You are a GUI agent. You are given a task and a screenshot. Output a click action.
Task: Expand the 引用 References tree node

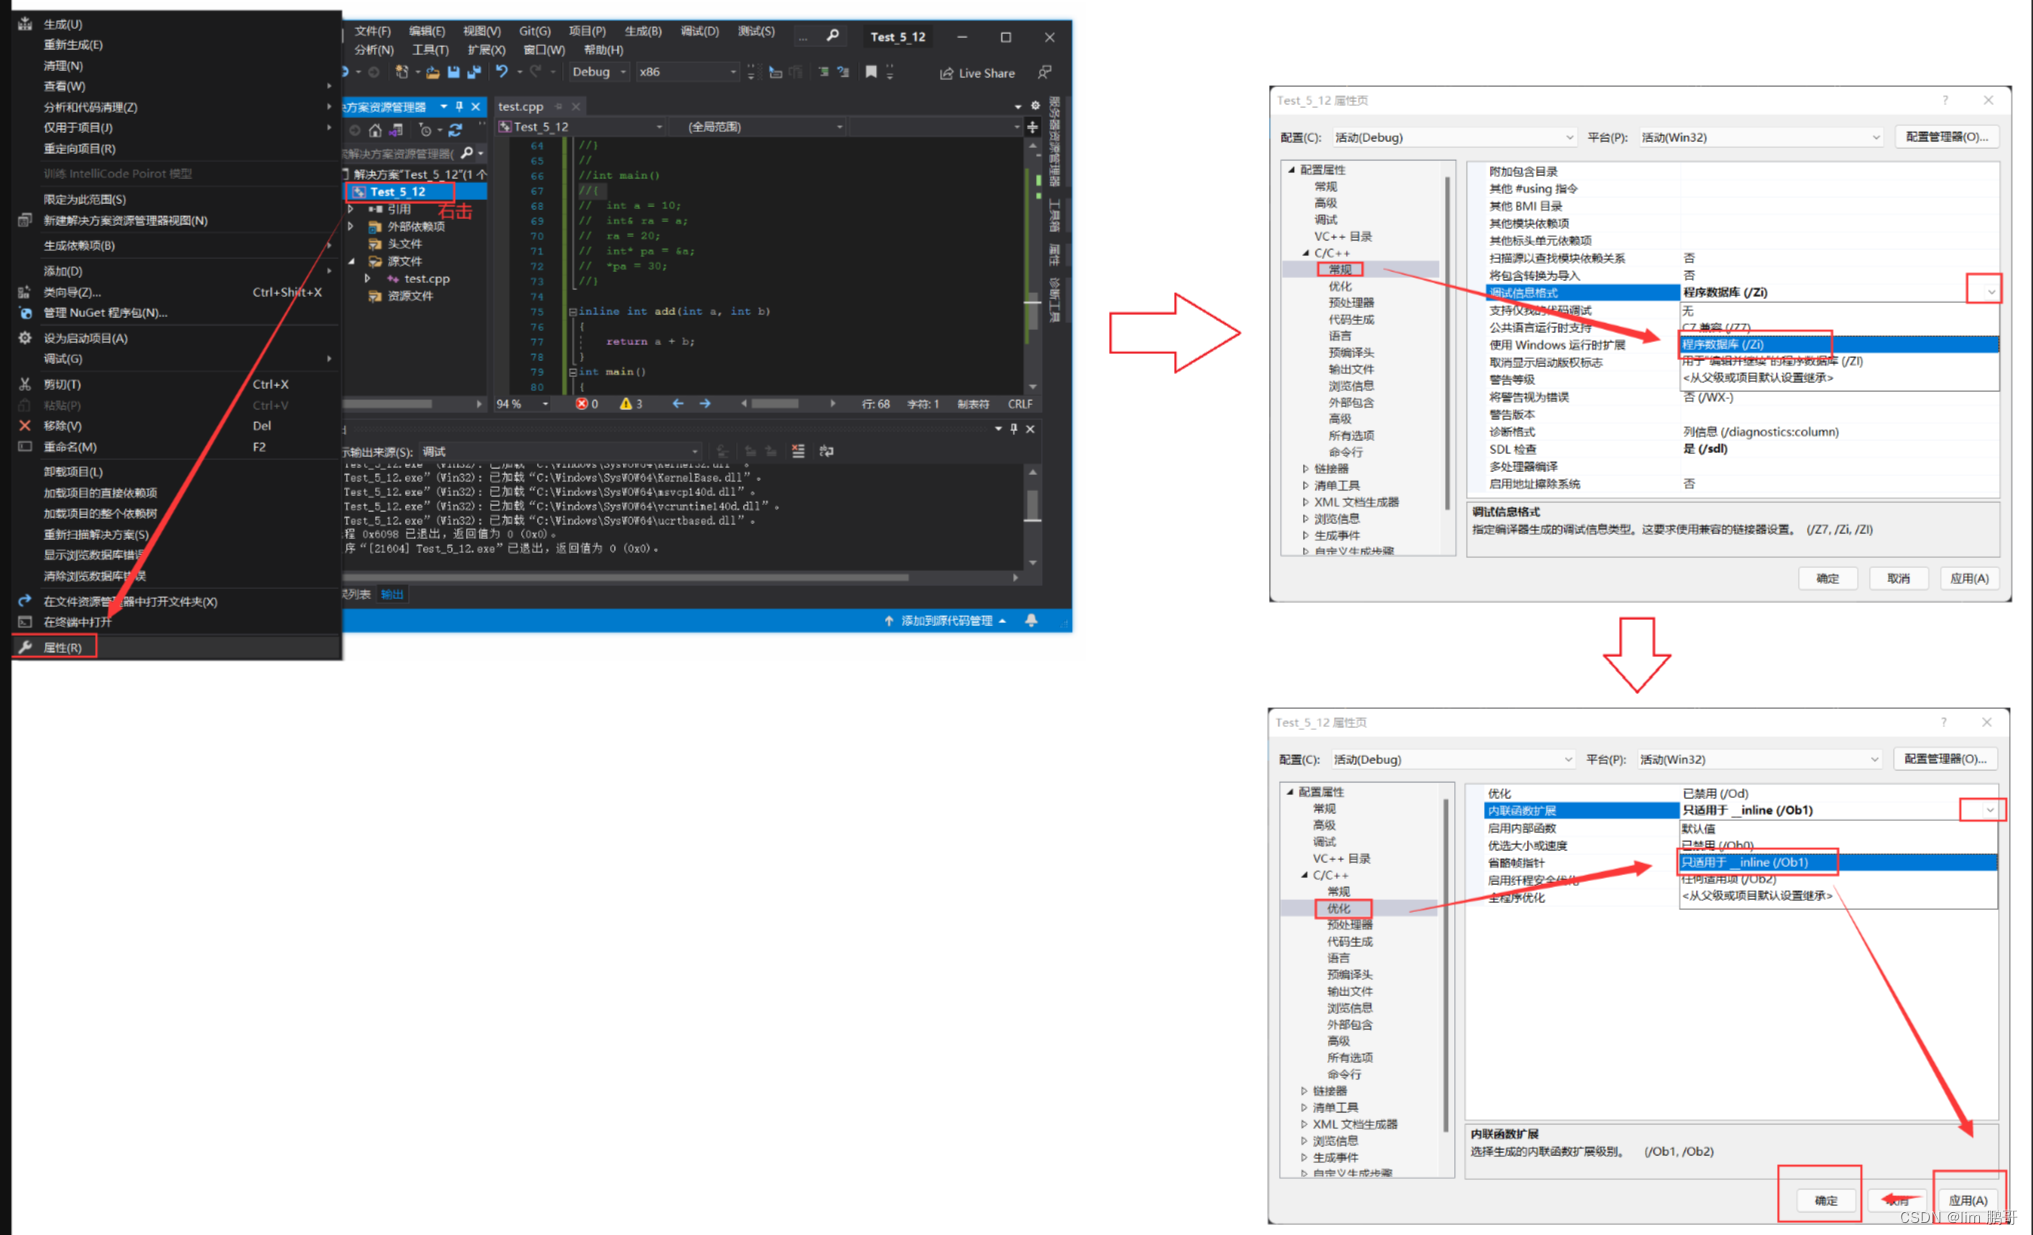(351, 209)
